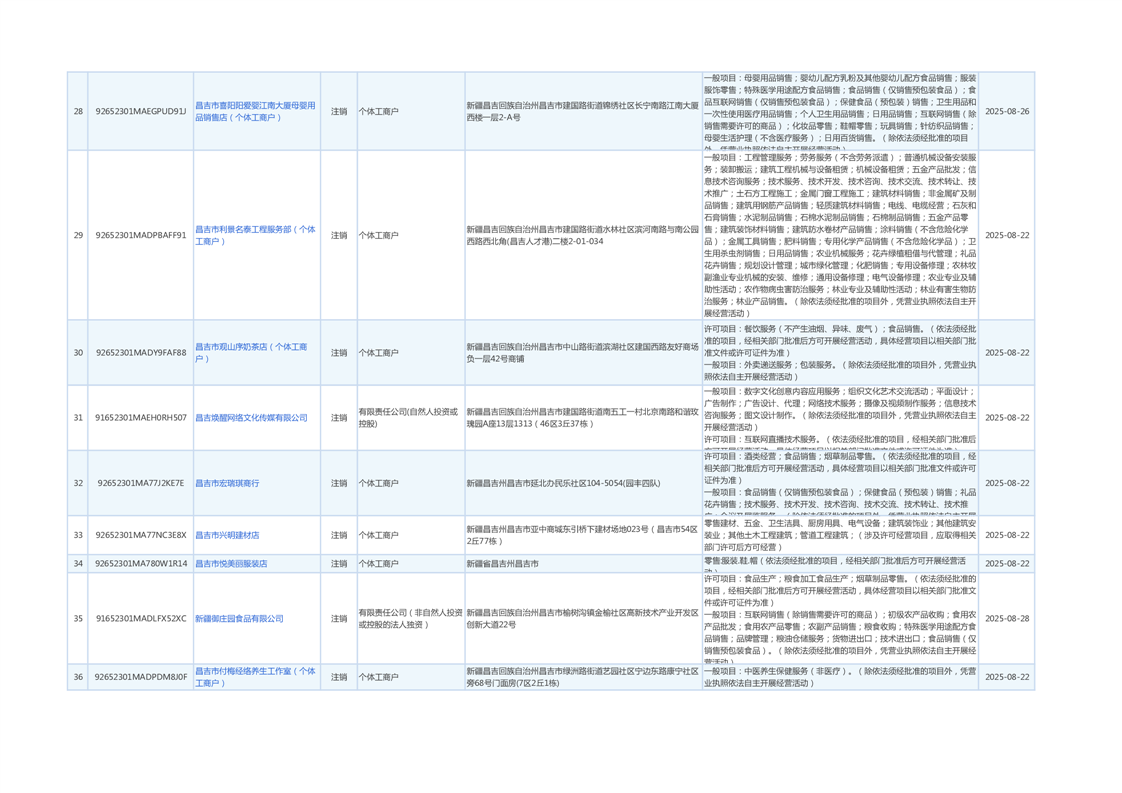
Task: Click the scope starting 零售建材、五金、卫生洁具
Action: click(840, 535)
